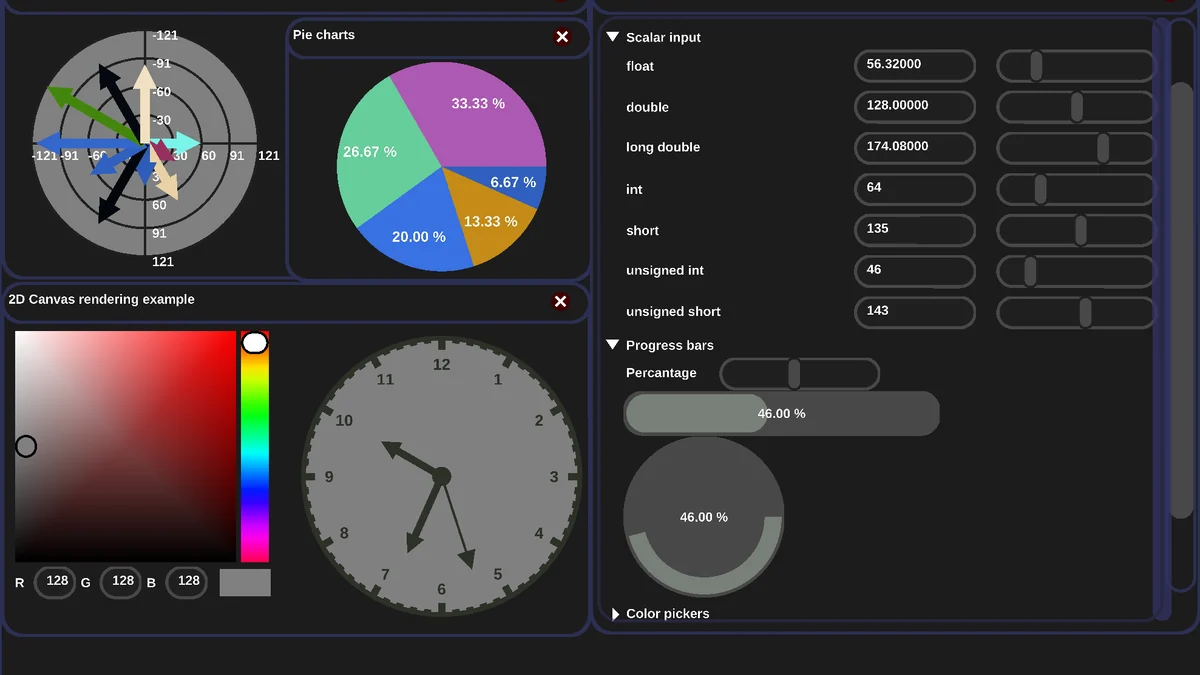
Task: Click the short value input showing 135
Action: (x=915, y=230)
